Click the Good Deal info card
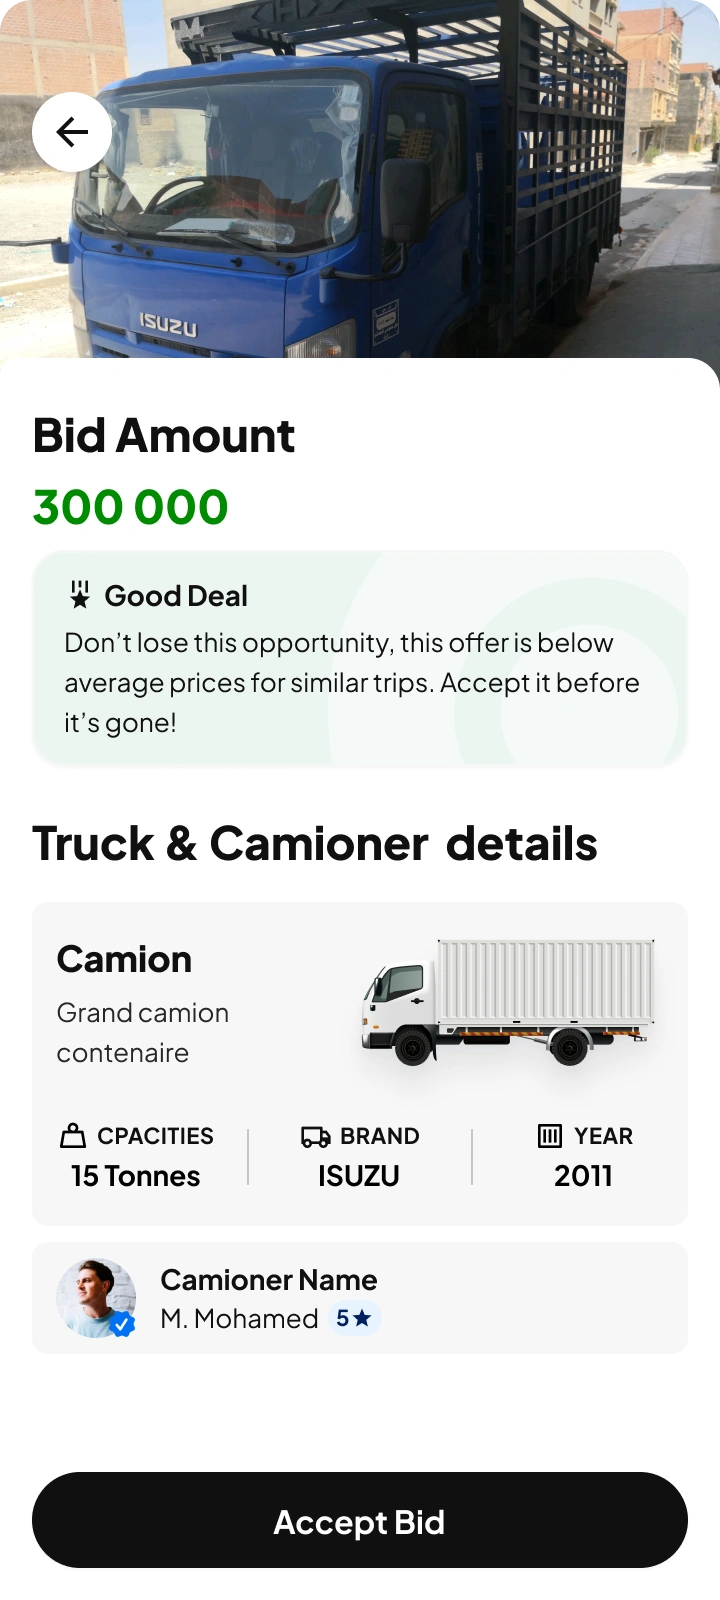This screenshot has height=1600, width=720. click(x=360, y=657)
